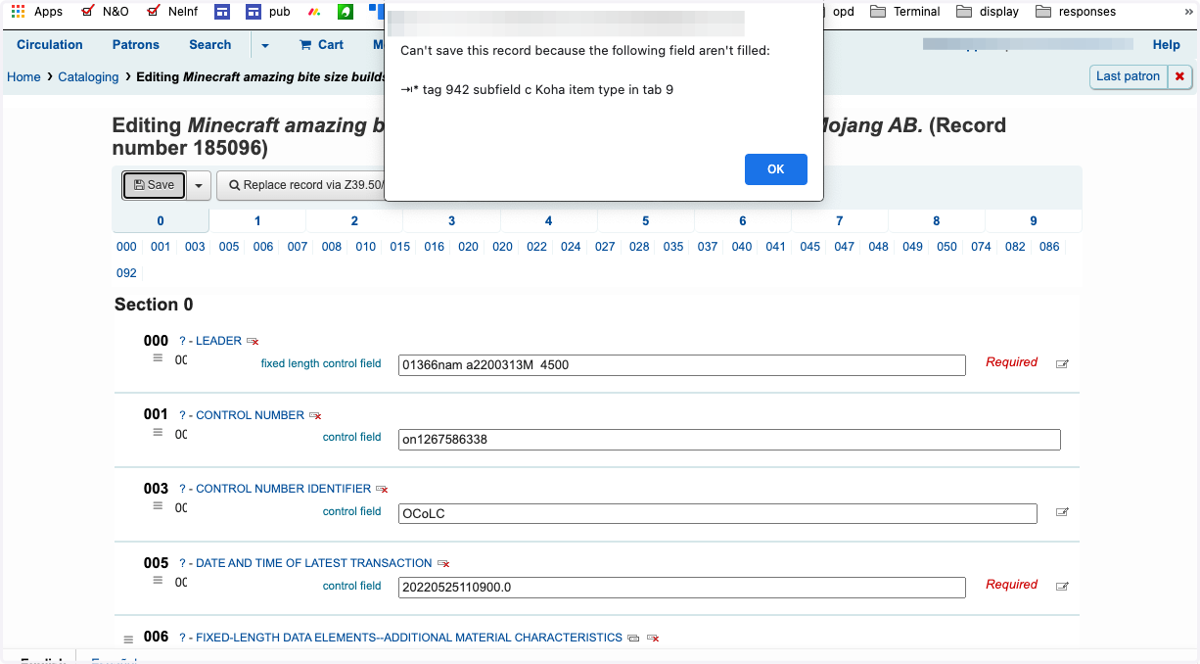This screenshot has height=664, width=1200.
Task: Open the Search menu dropdown caret
Action: point(265,45)
